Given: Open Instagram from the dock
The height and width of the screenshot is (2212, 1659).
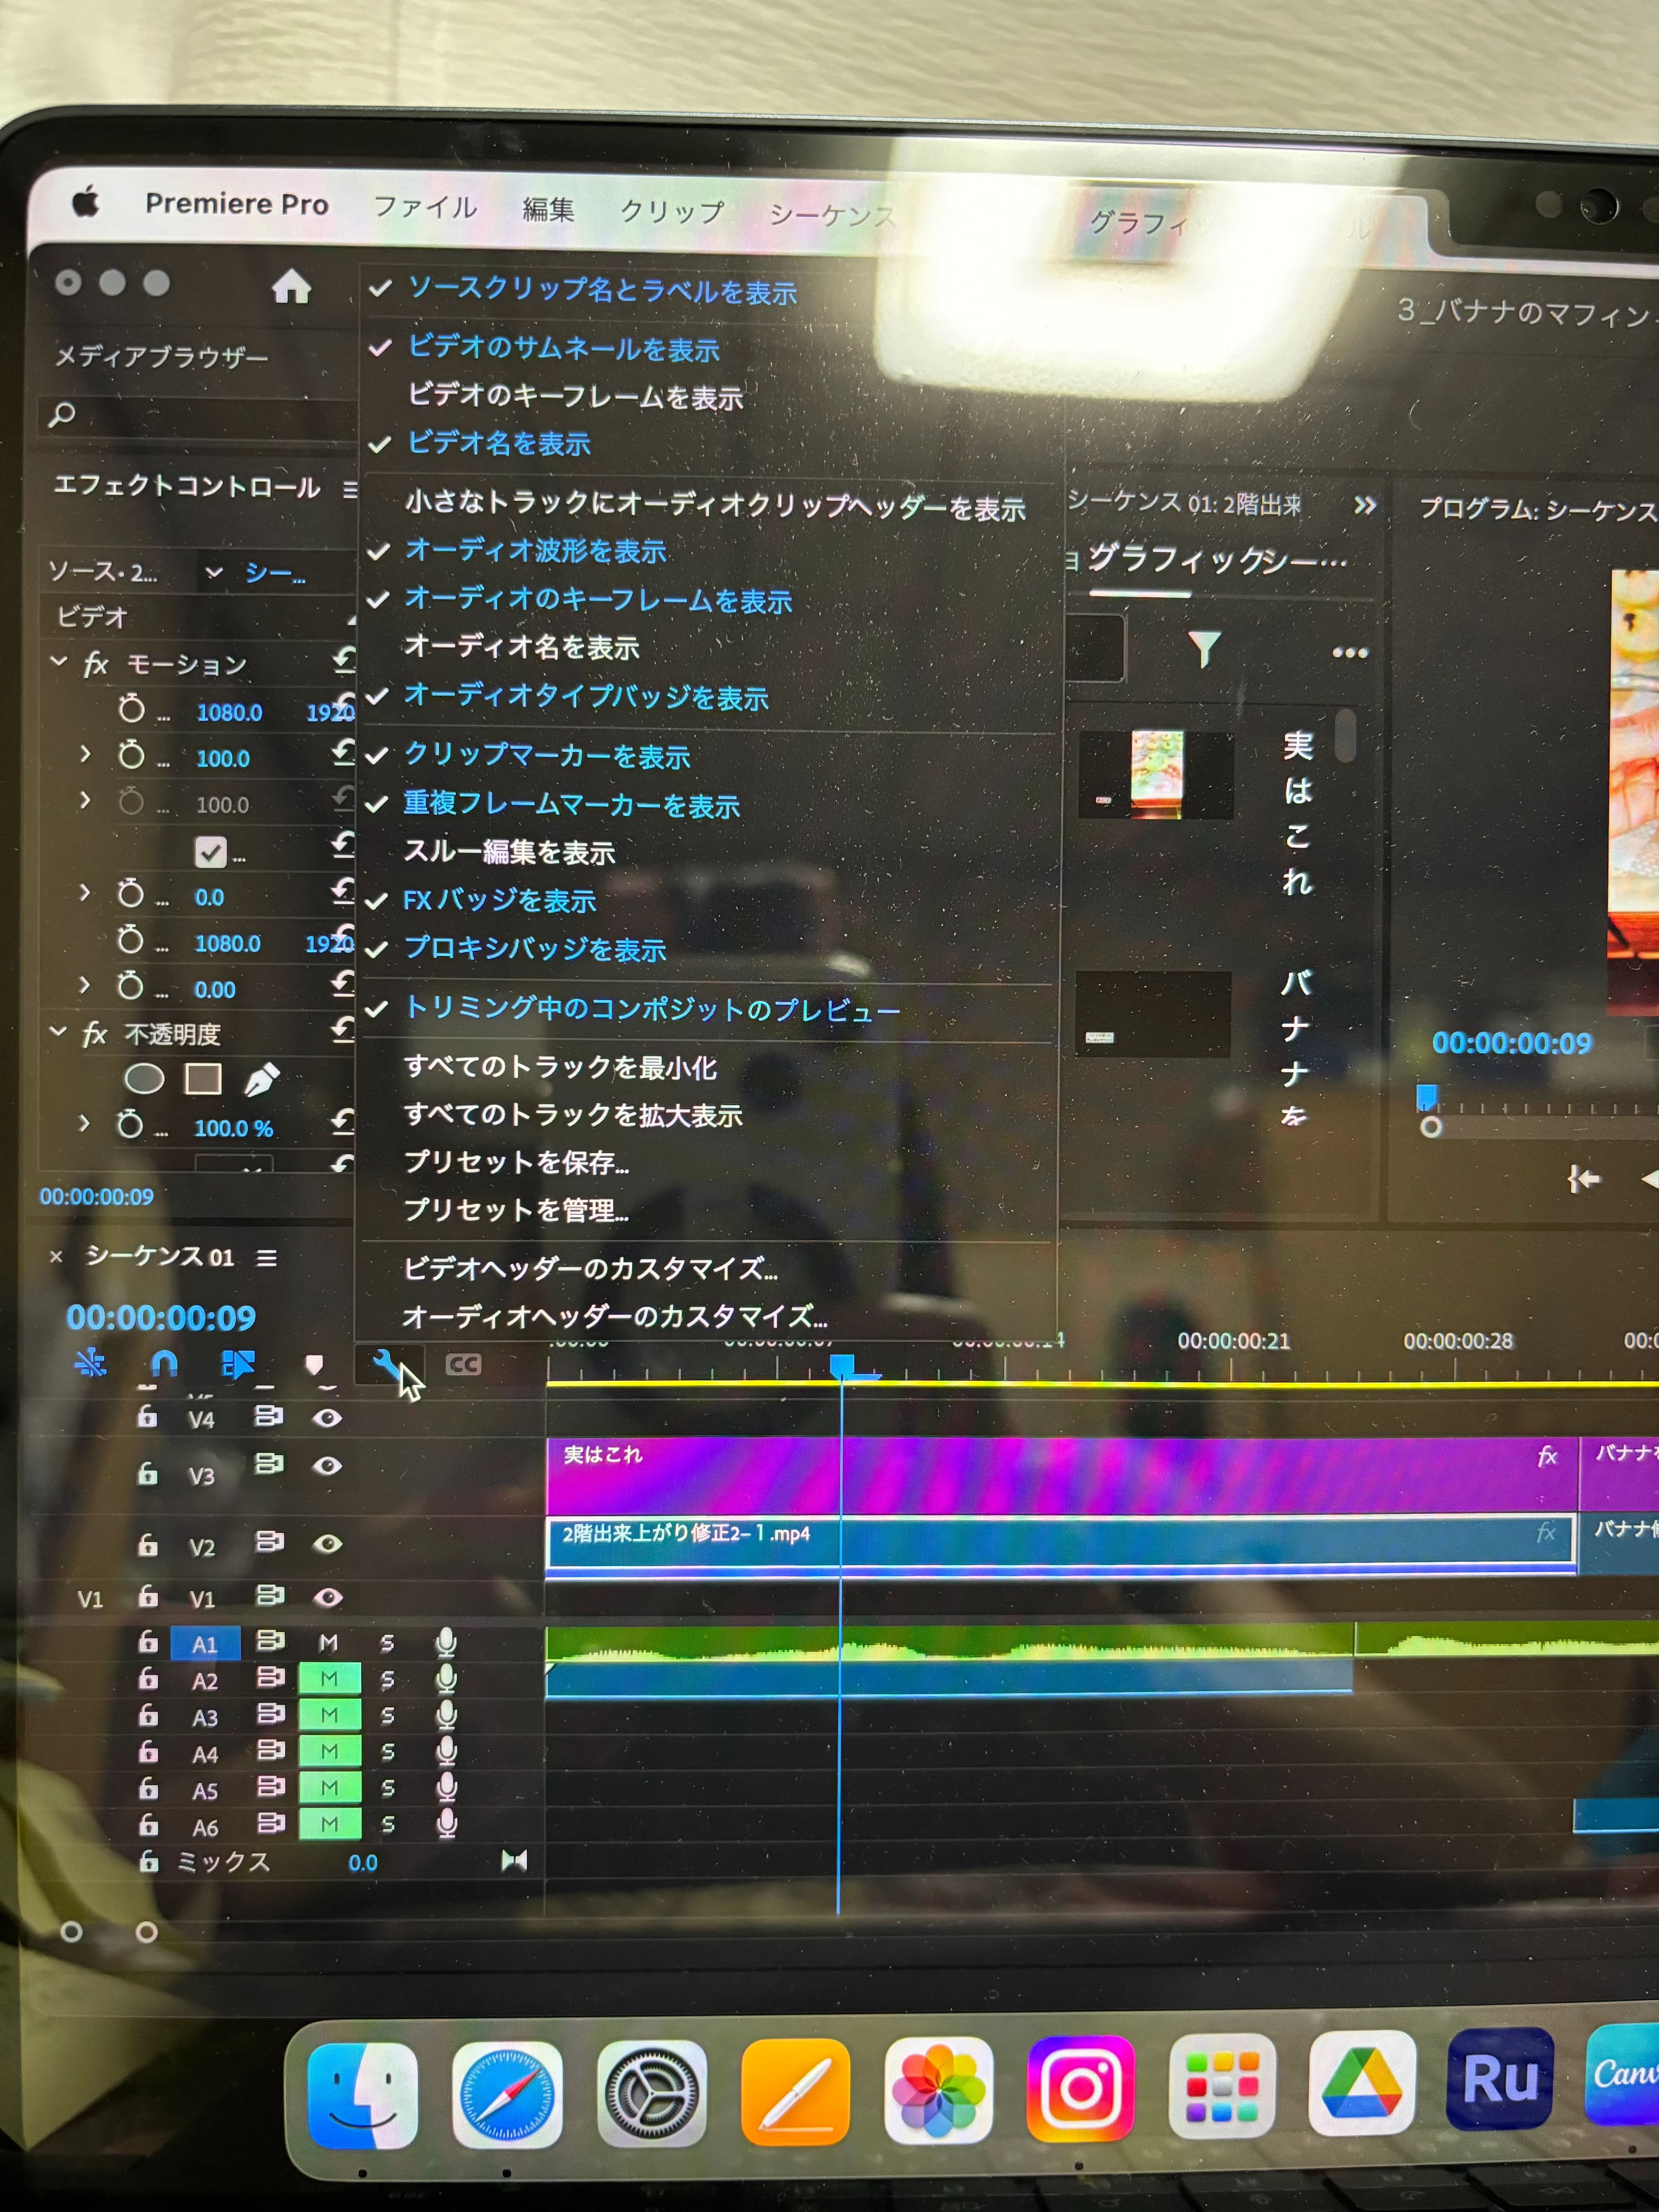Looking at the screenshot, I should [1080, 2088].
